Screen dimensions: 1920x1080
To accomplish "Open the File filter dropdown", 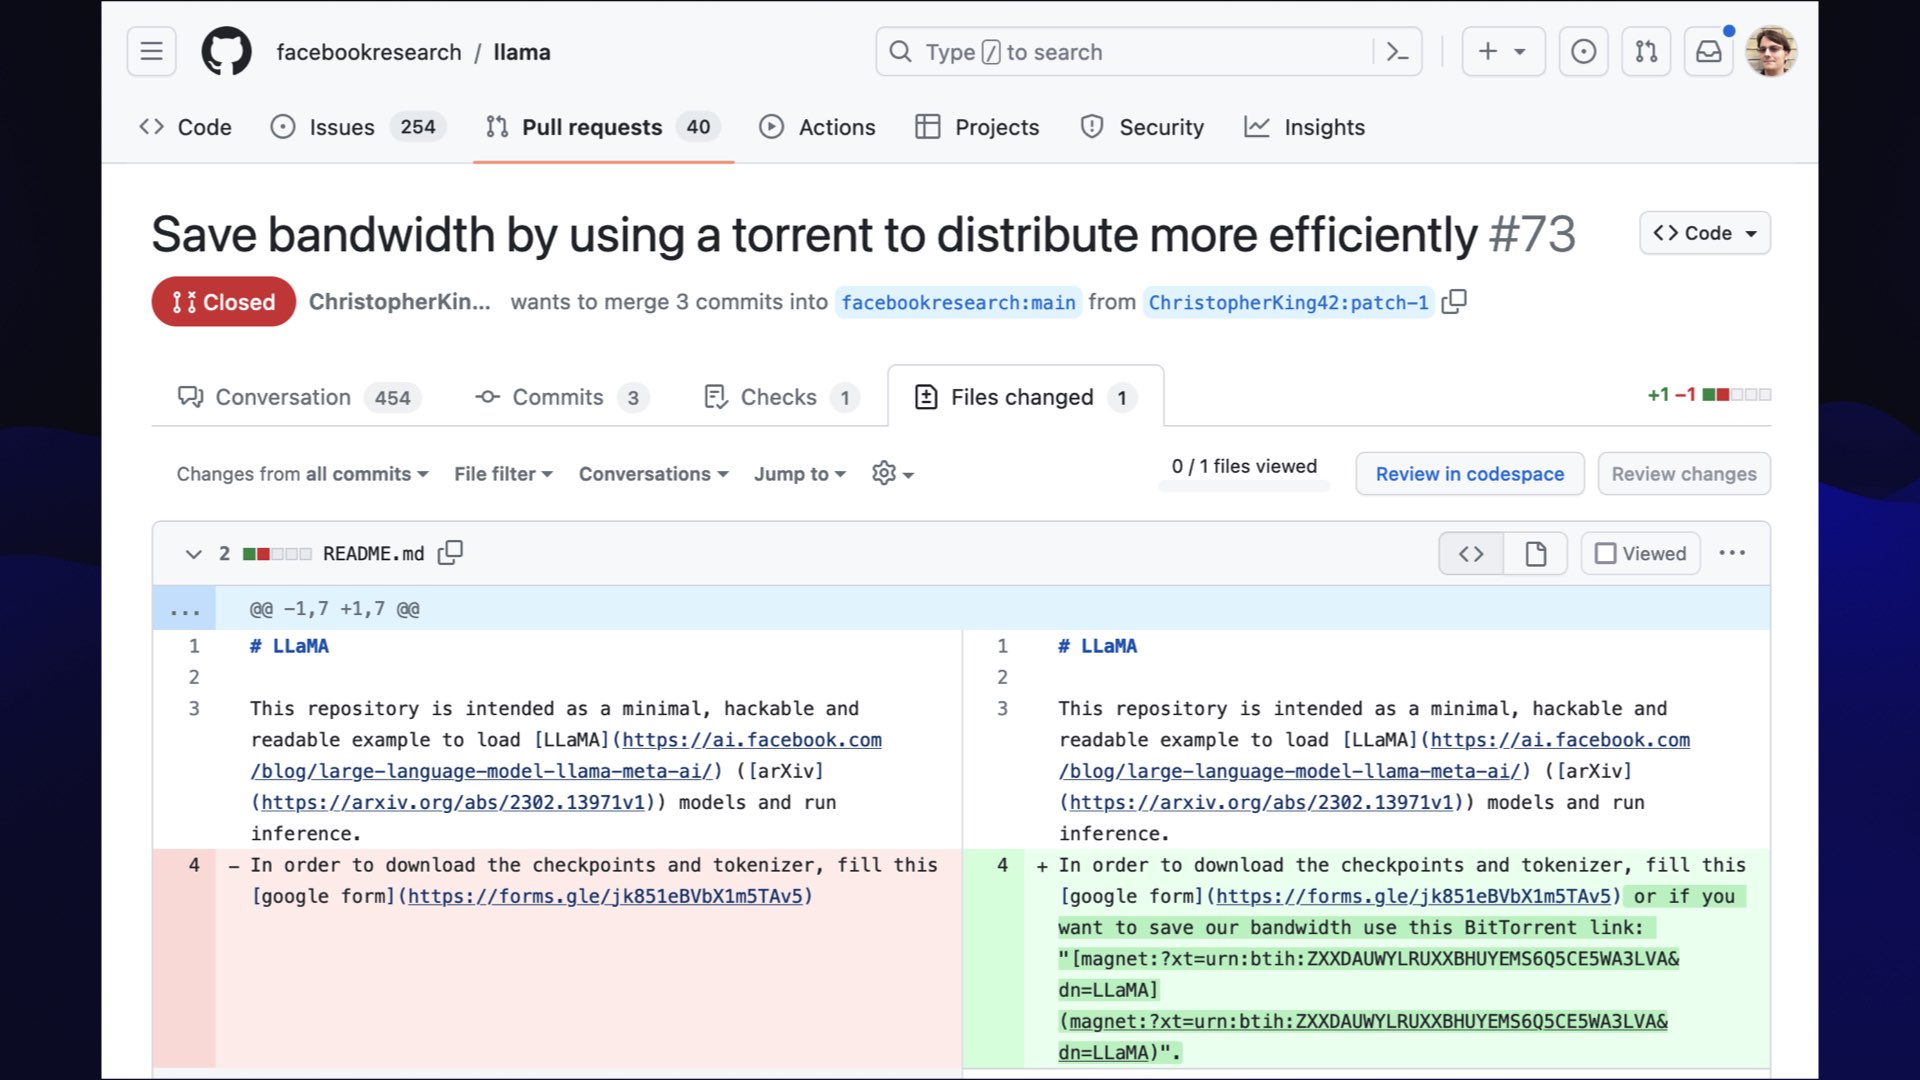I will pos(503,474).
